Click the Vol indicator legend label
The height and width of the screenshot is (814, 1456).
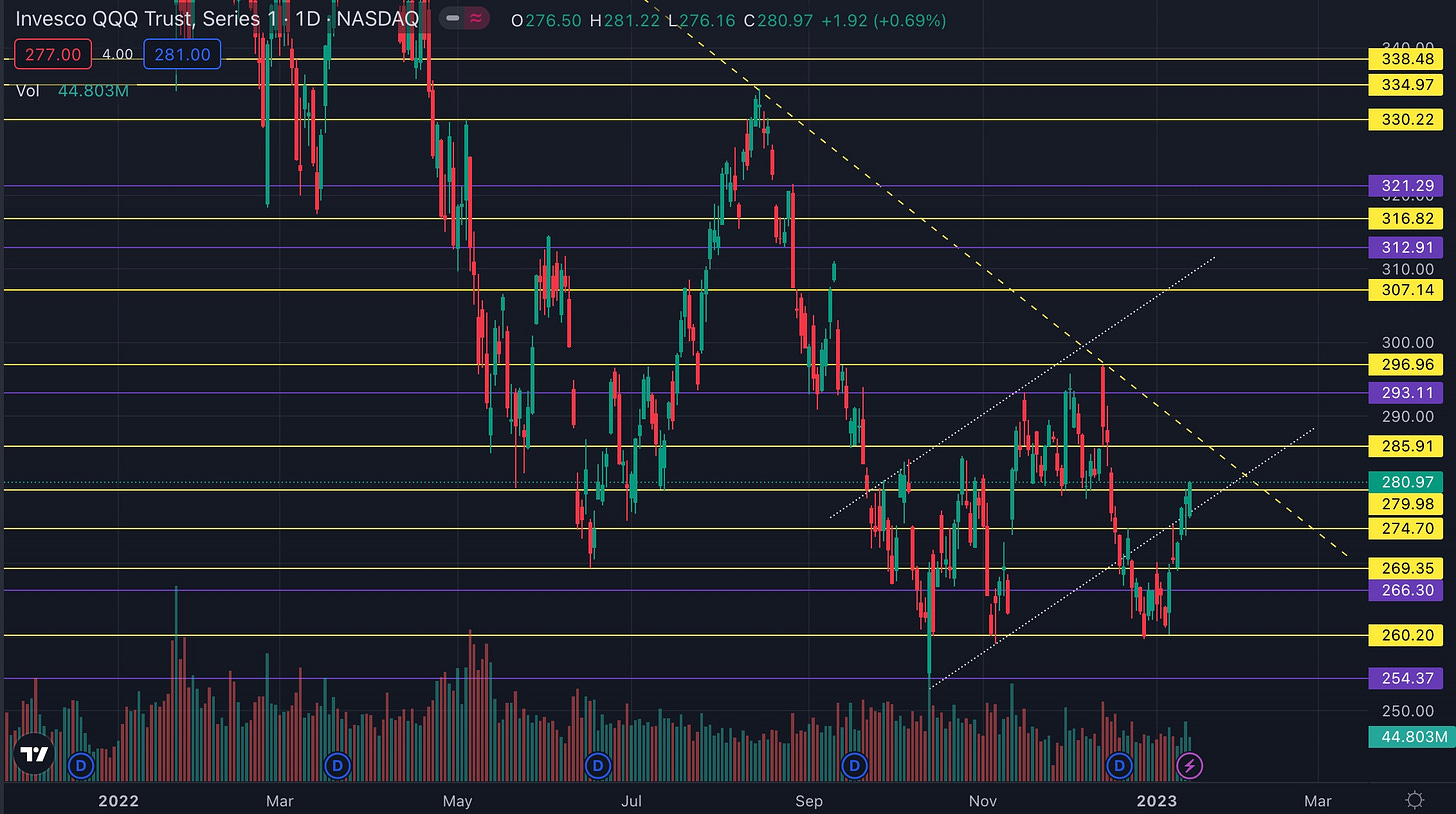click(28, 90)
